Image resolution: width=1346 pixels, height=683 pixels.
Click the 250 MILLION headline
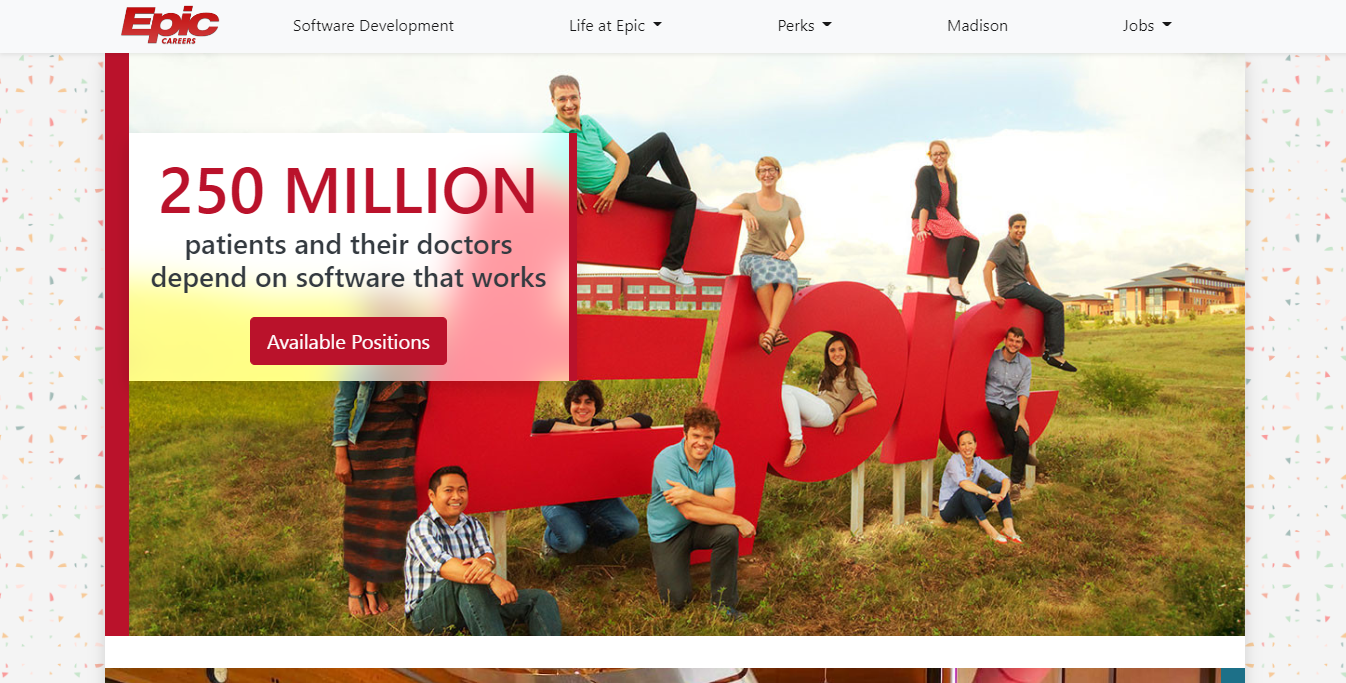(348, 191)
